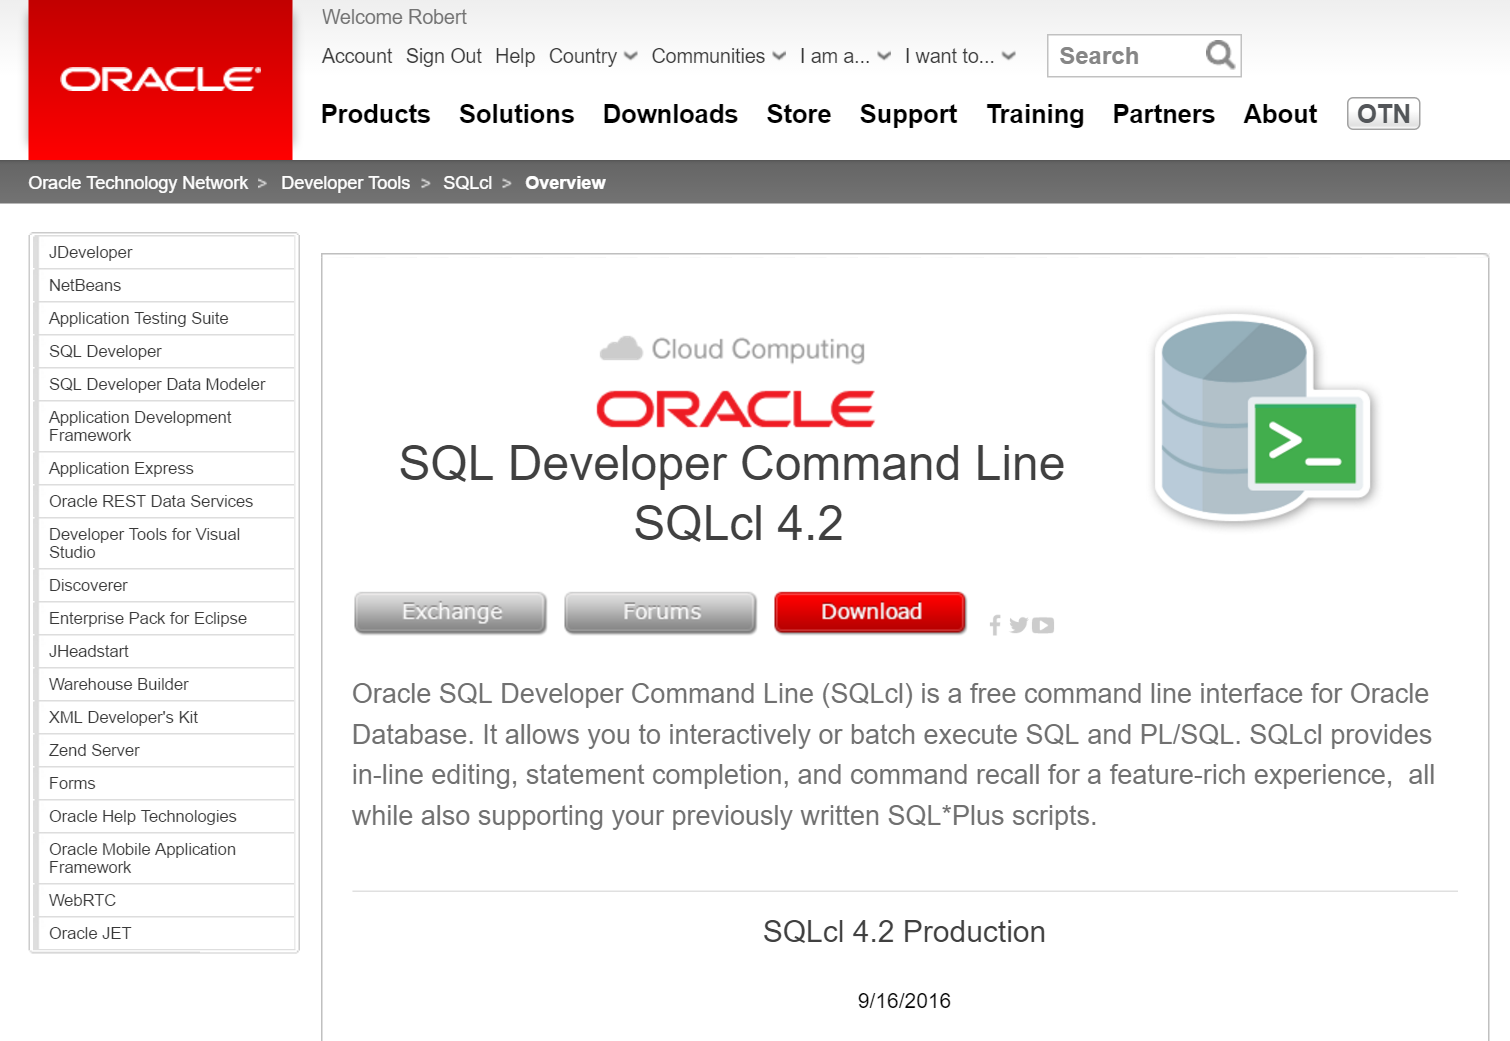The width and height of the screenshot is (1510, 1041).
Task: Click the Cloud Computing cloud icon
Action: [x=621, y=349]
